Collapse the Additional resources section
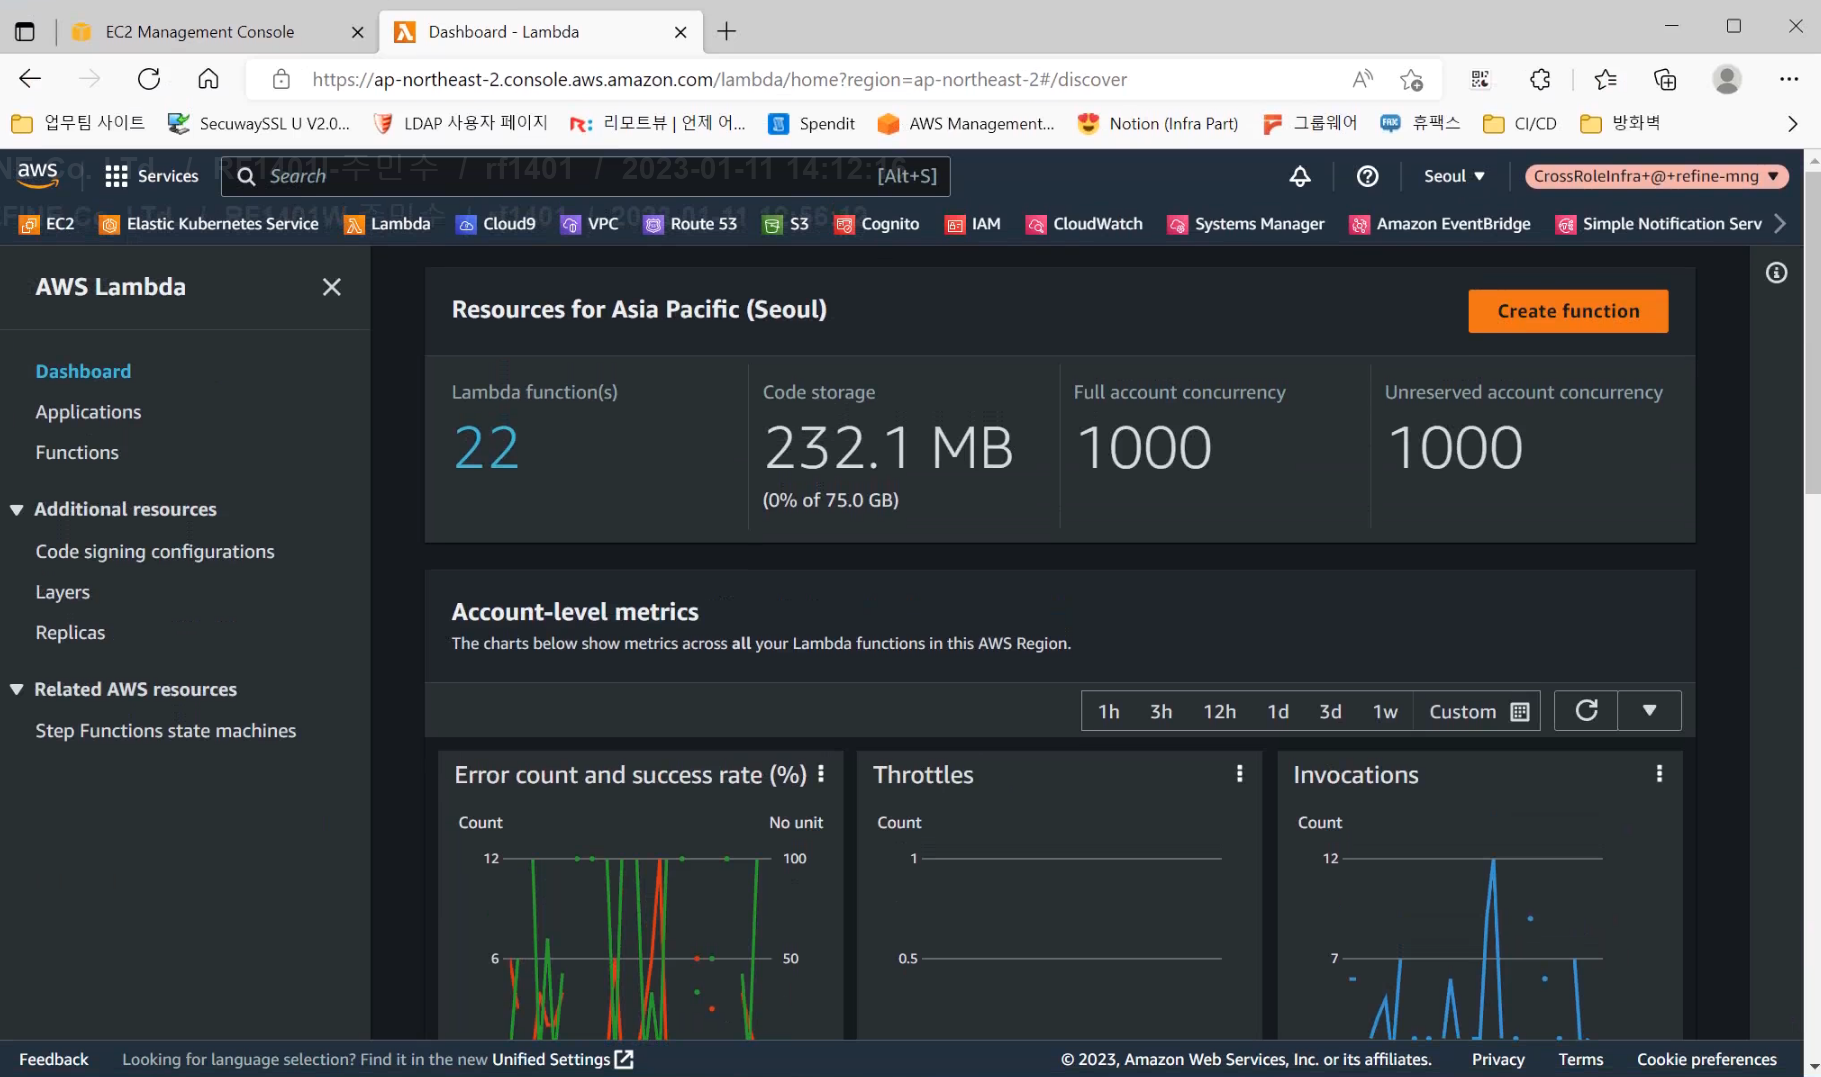The image size is (1821, 1077). click(x=16, y=510)
